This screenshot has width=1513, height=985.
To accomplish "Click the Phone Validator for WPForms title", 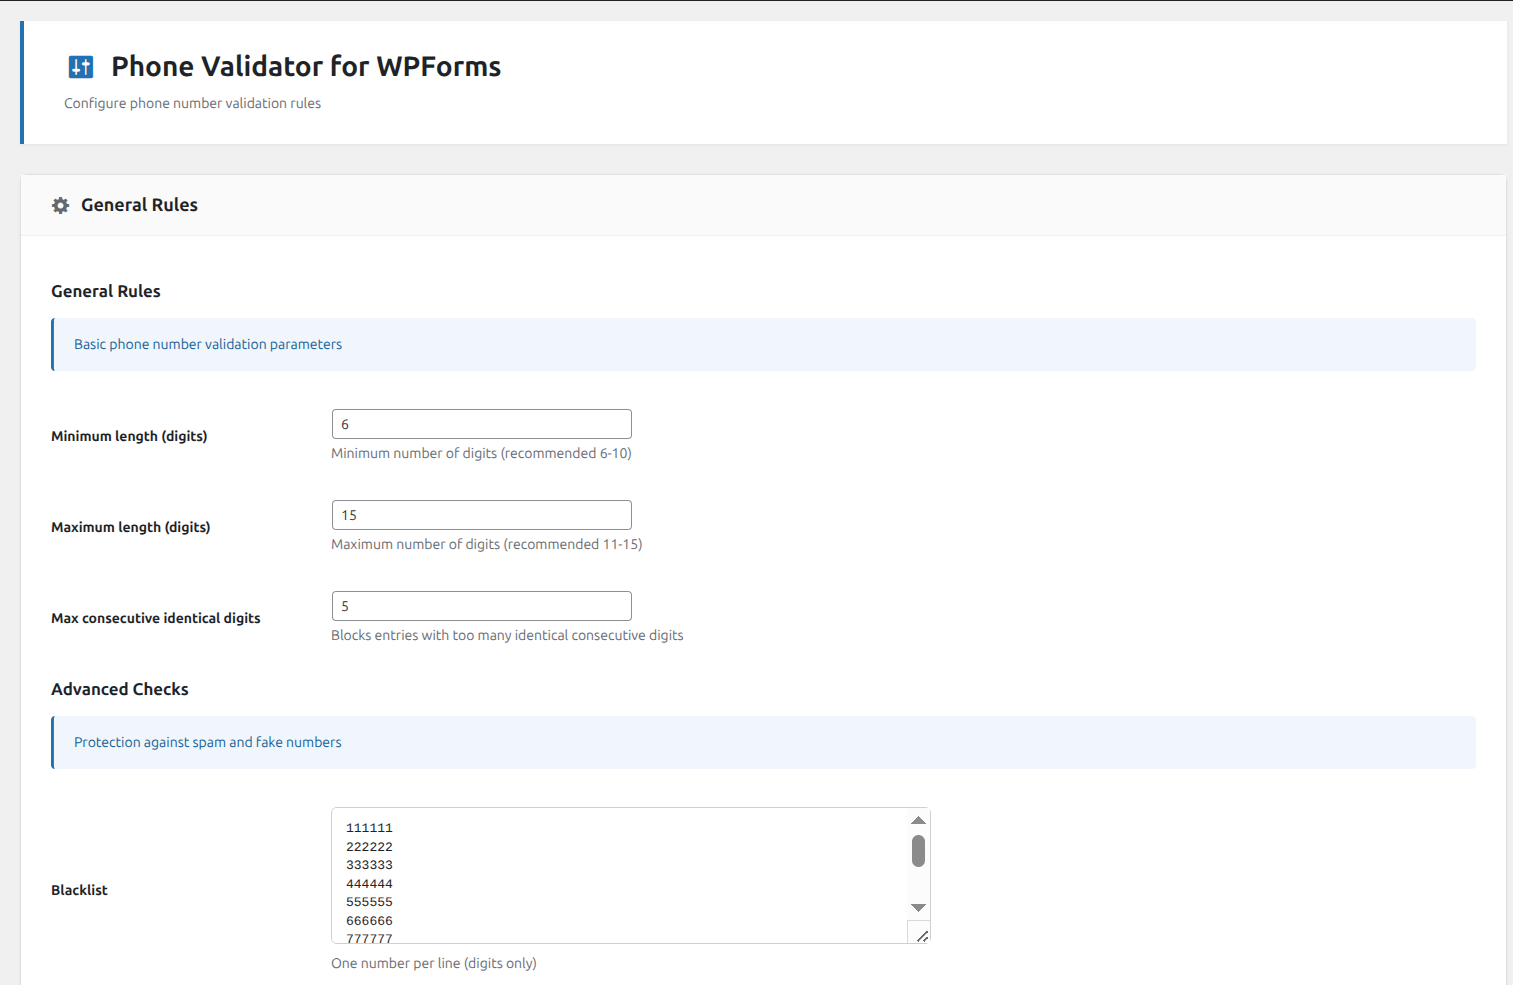I will click(306, 66).
